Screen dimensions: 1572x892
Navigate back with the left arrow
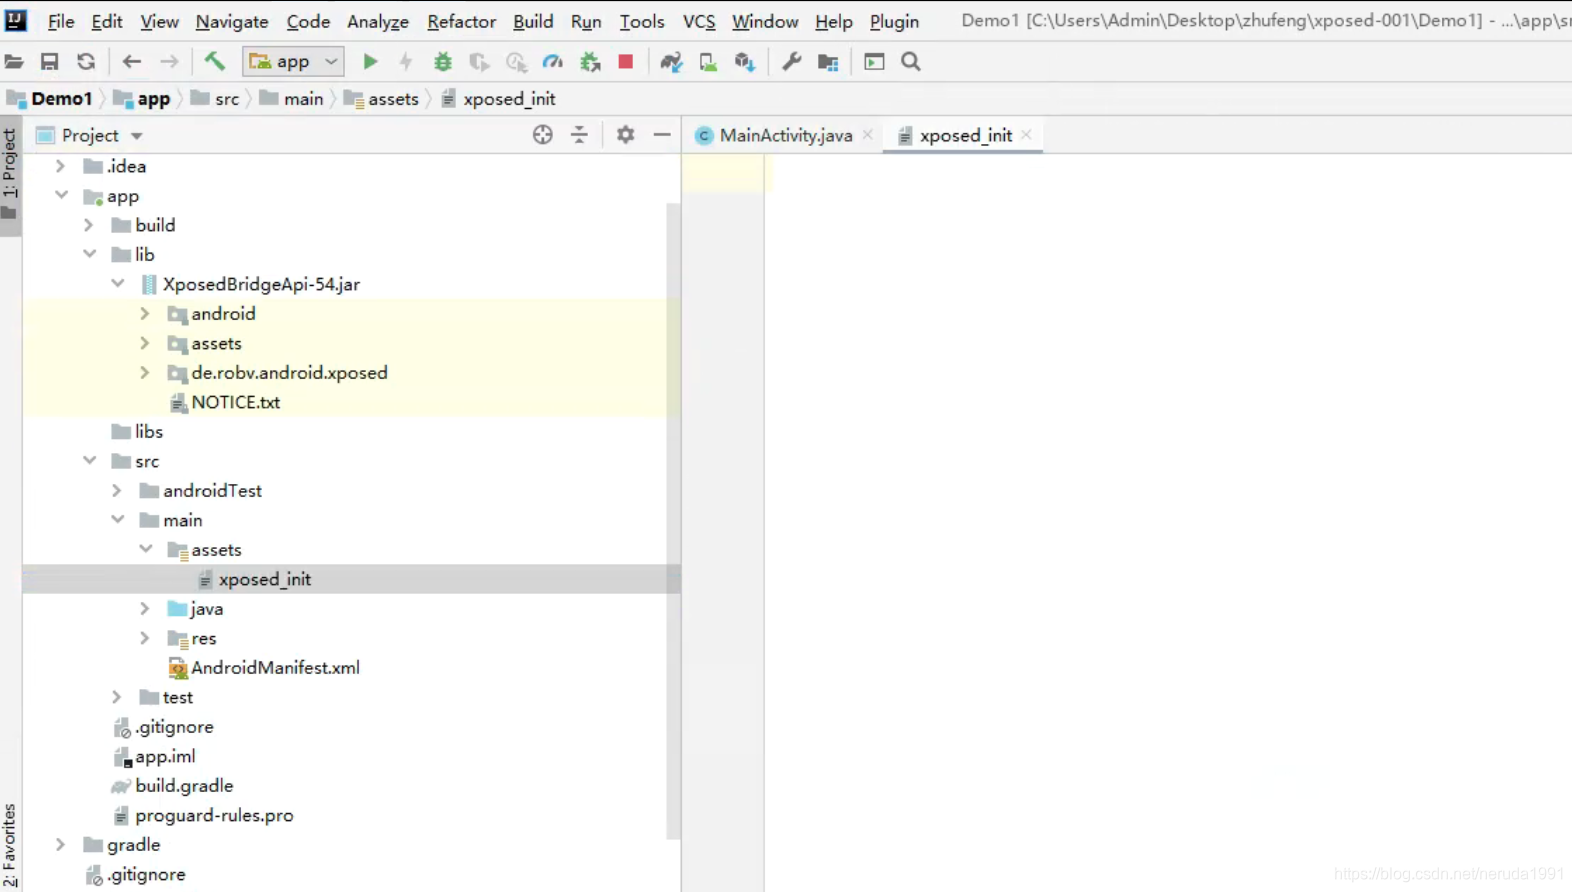131,62
